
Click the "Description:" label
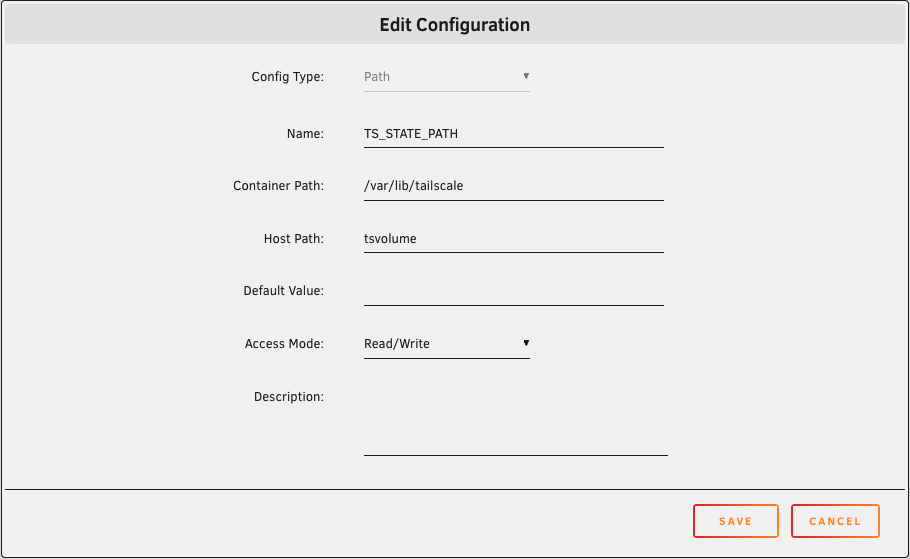(x=288, y=397)
